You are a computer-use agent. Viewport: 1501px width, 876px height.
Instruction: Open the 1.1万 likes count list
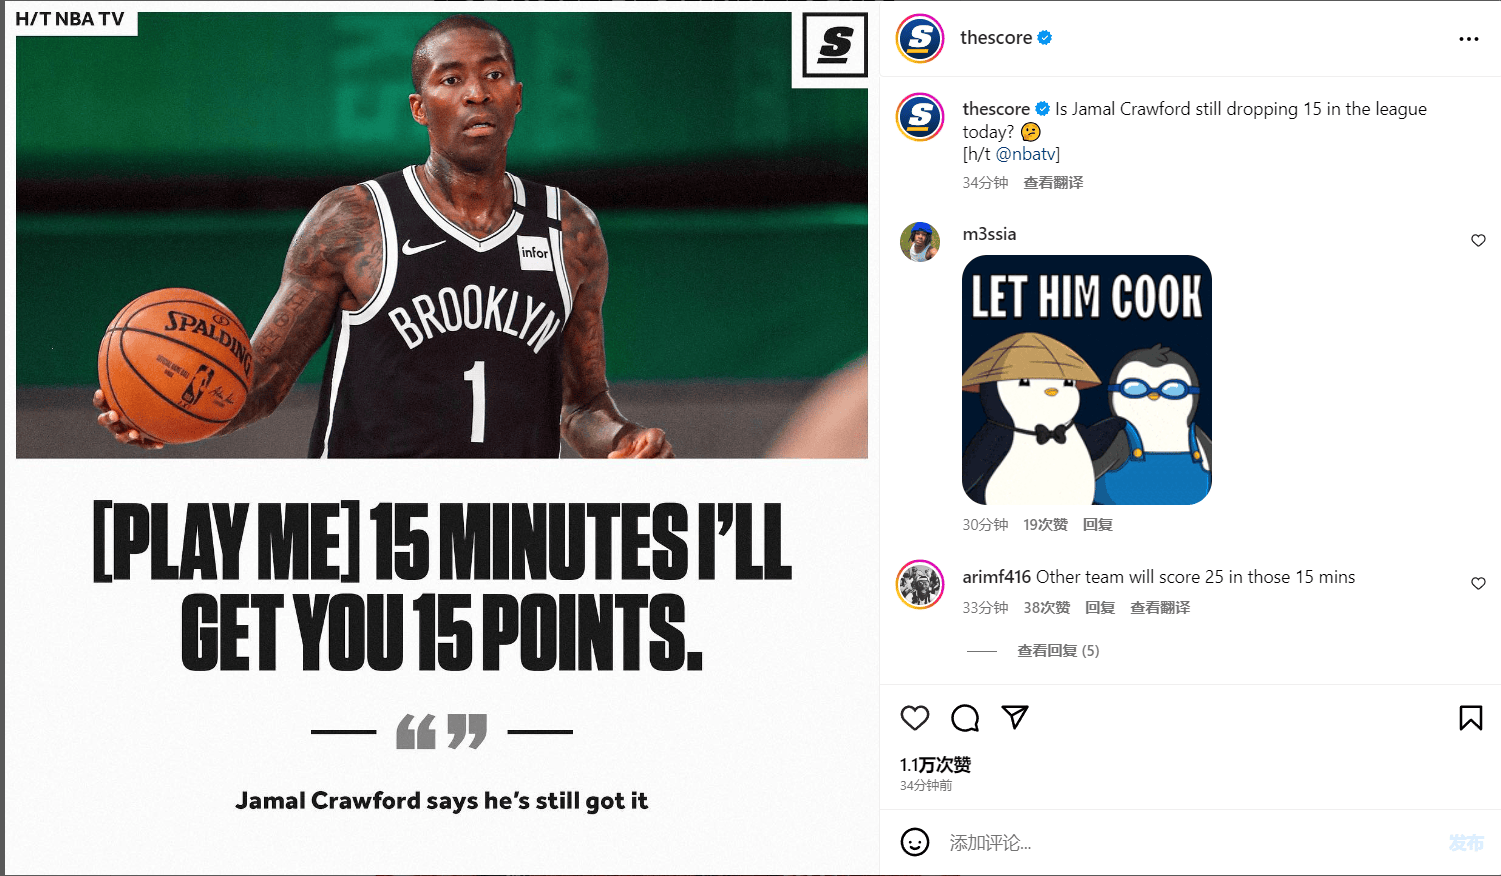tap(935, 765)
